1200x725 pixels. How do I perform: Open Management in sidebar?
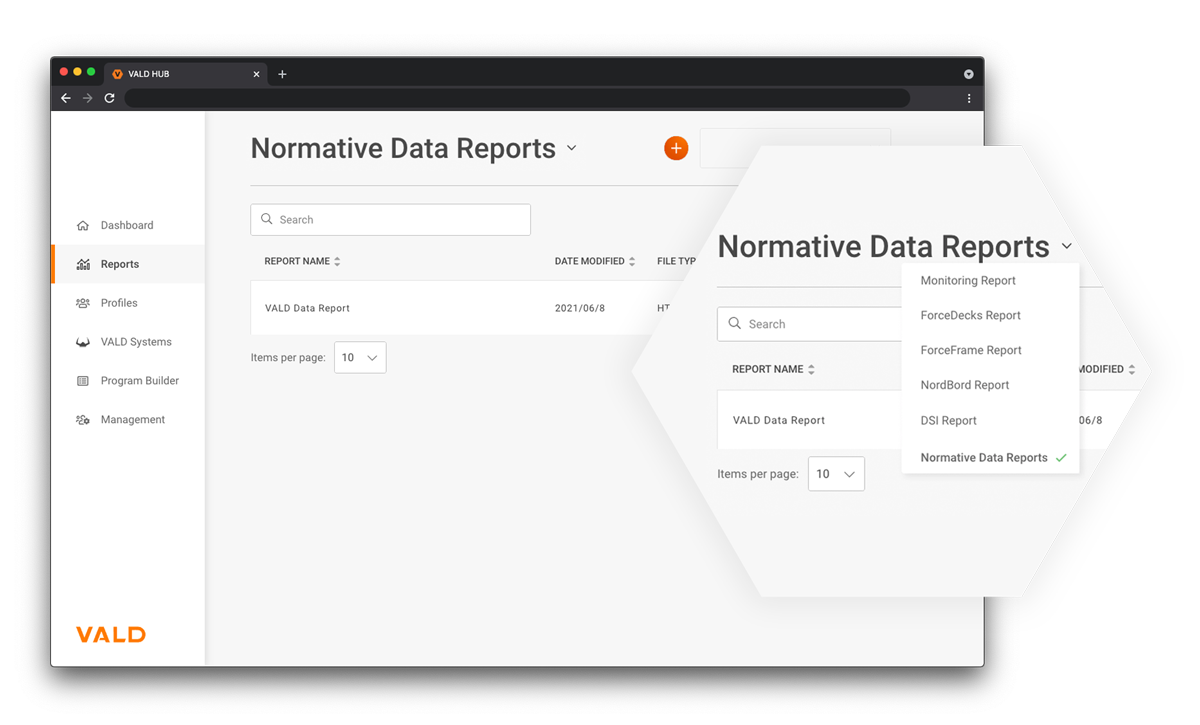coord(133,420)
